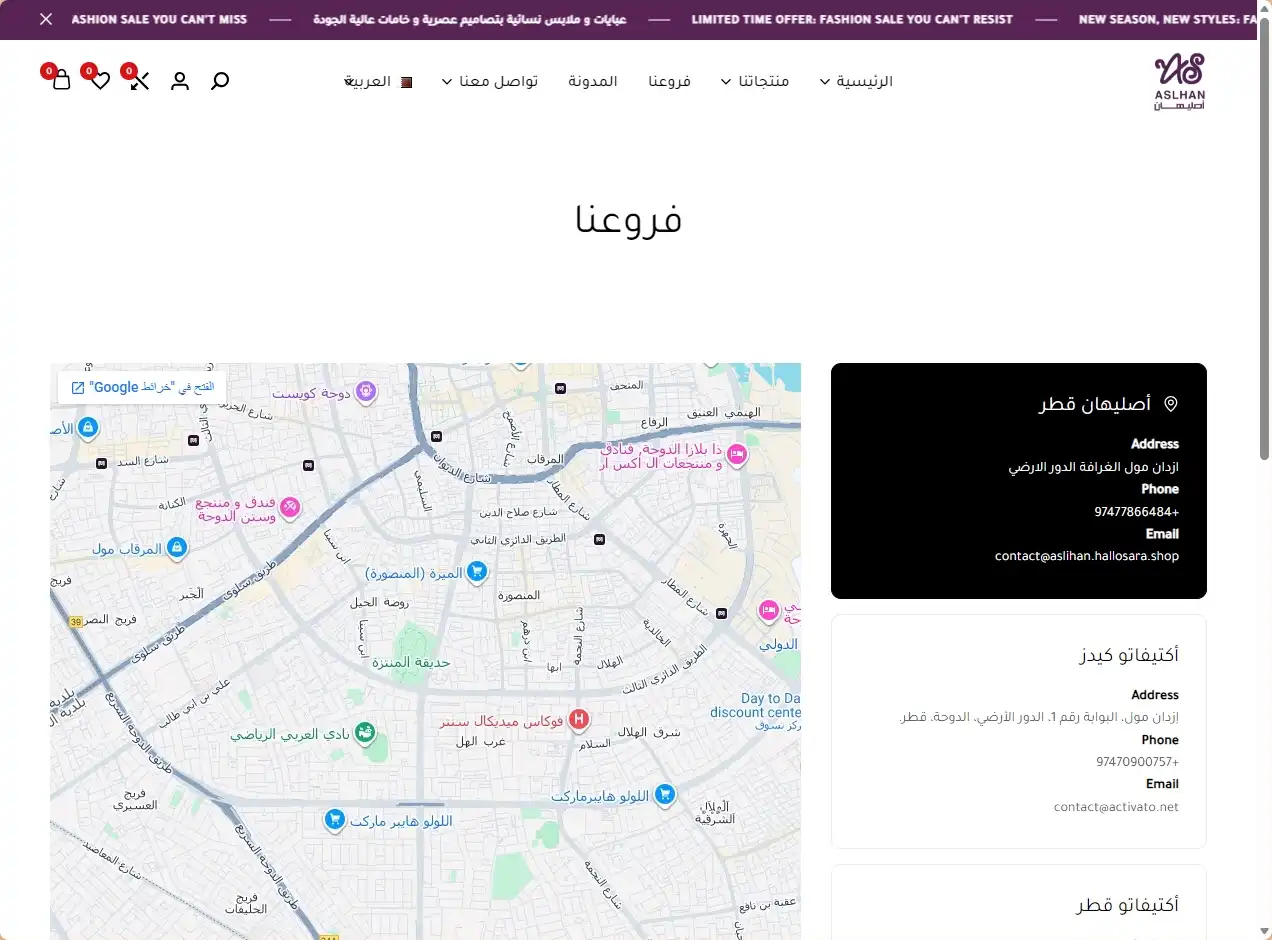Click the الميرة المنصورة cart marker
This screenshot has height=940, width=1272.
coord(477,572)
